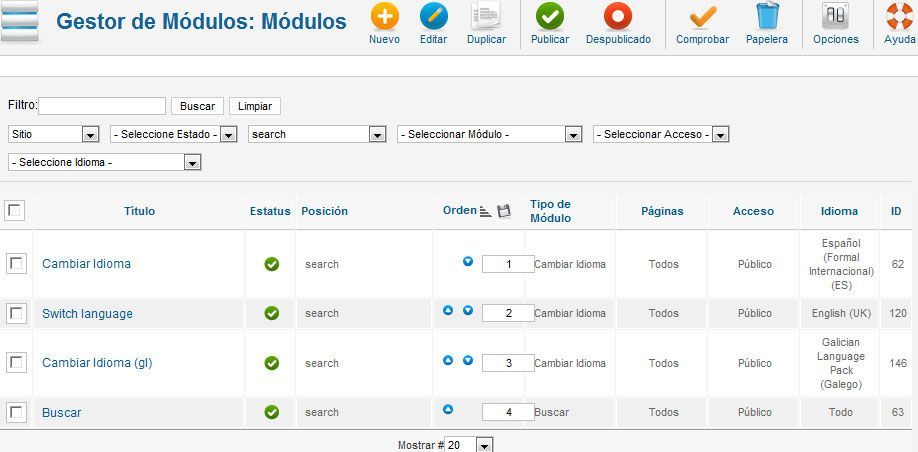Viewport: 918px width, 452px height.
Task: Check the Cambiar Idioma row checkbox
Action: [16, 264]
